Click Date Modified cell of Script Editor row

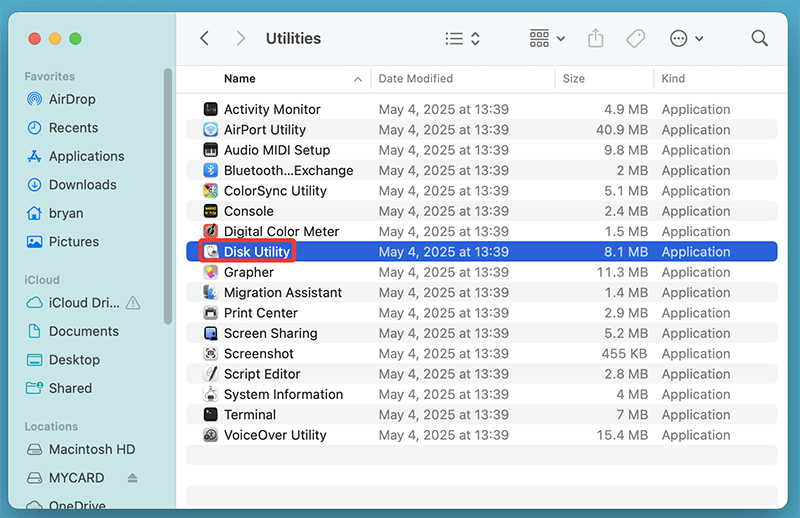(x=444, y=374)
